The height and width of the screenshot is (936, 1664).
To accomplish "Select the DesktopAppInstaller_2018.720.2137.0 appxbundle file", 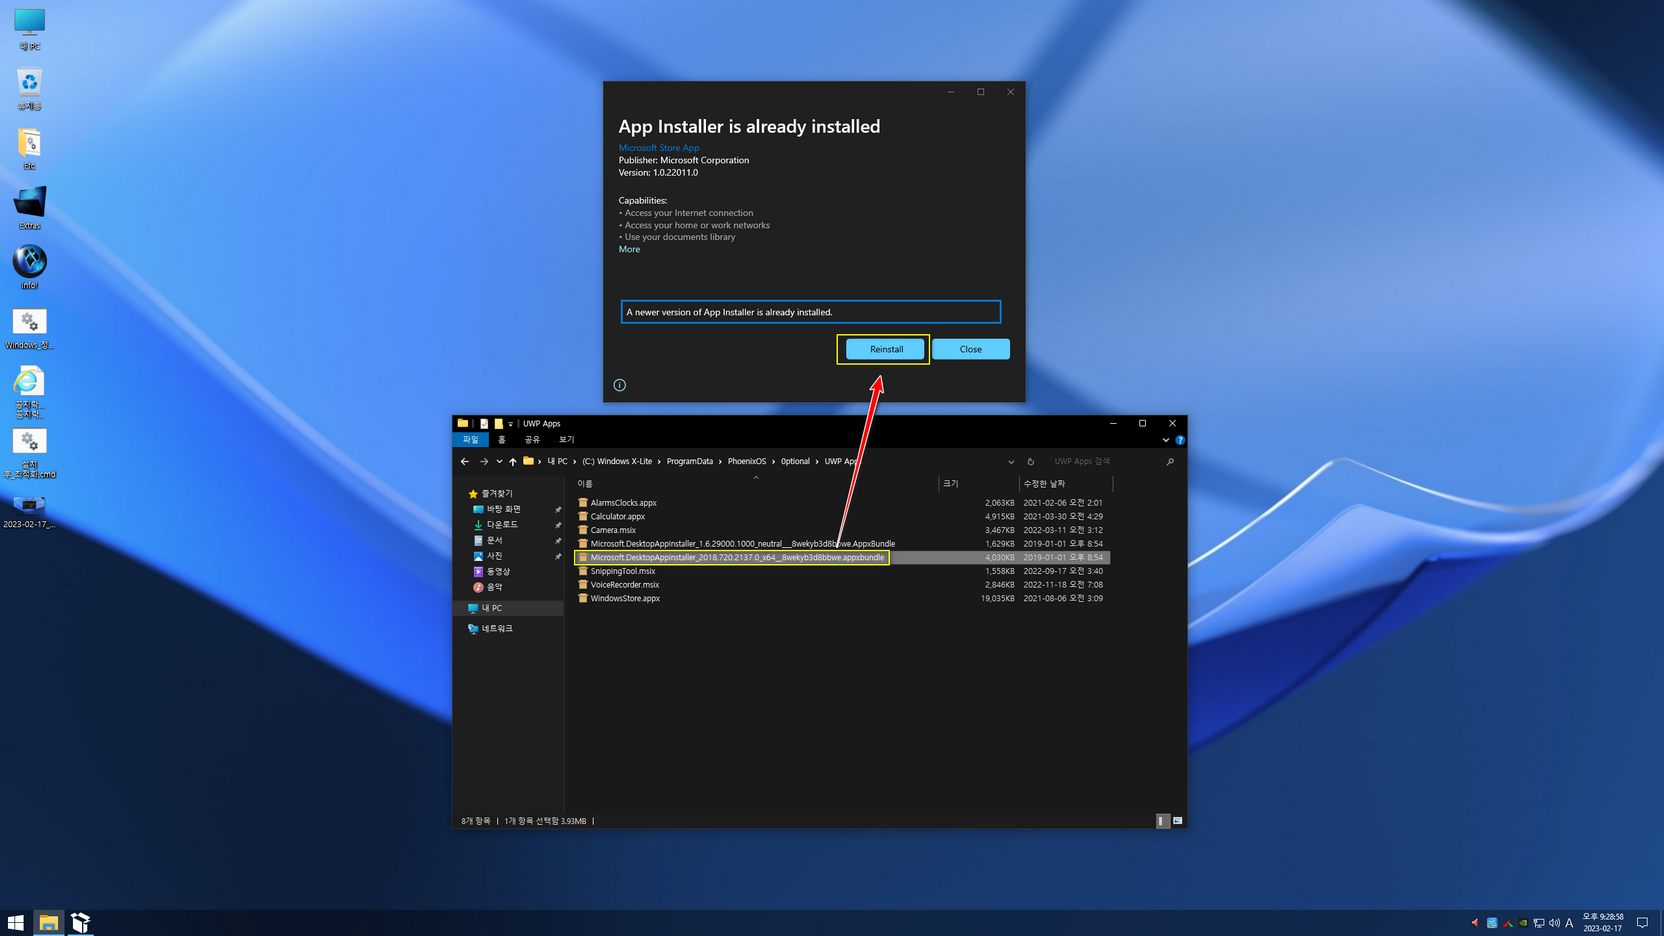I will (737, 558).
